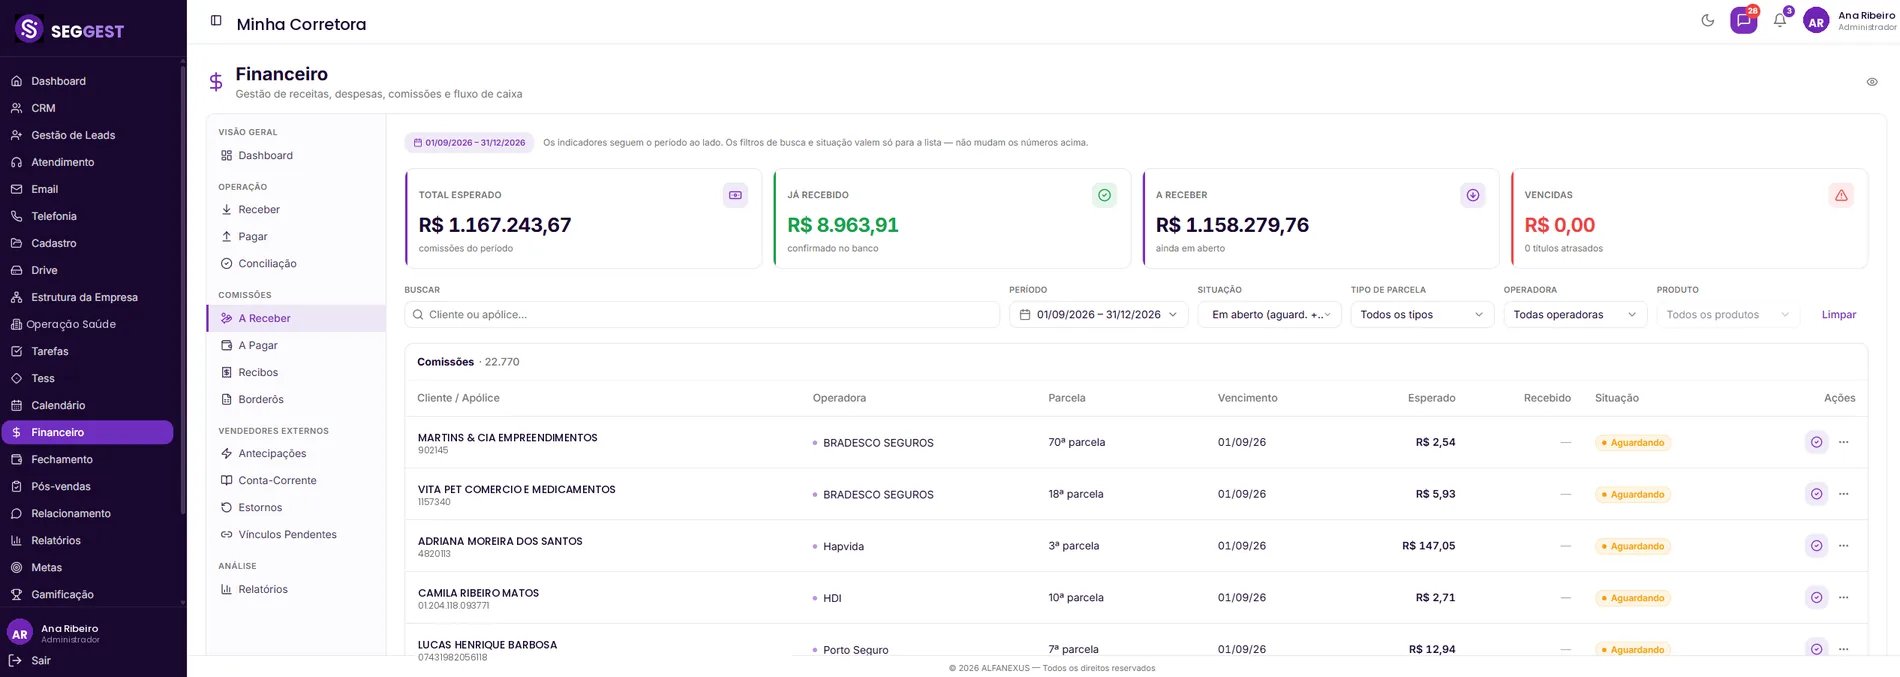The height and width of the screenshot is (677, 1900).
Task: Select A Receber under Comissões
Action: pos(296,318)
